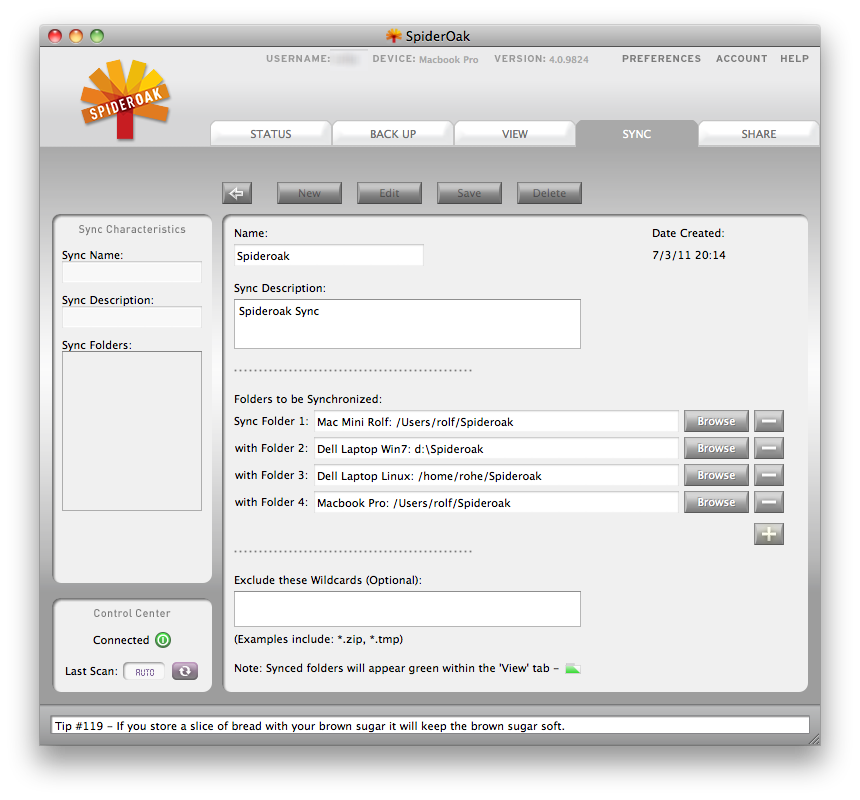Screen dimensions: 860x800
Task: Remove Folder 4 using its minus button
Action: point(768,502)
